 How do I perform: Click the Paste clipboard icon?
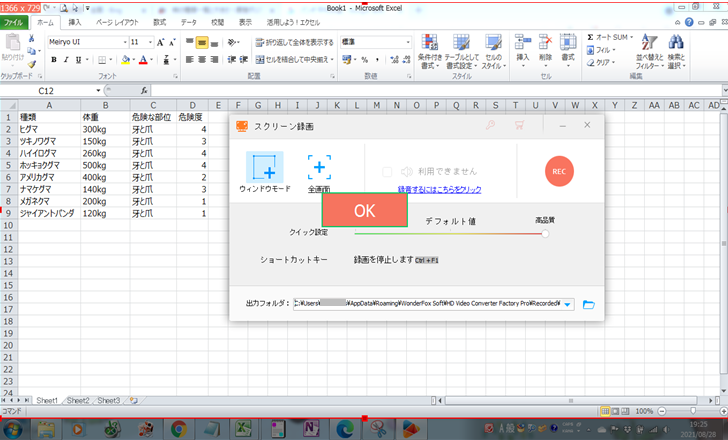point(13,42)
